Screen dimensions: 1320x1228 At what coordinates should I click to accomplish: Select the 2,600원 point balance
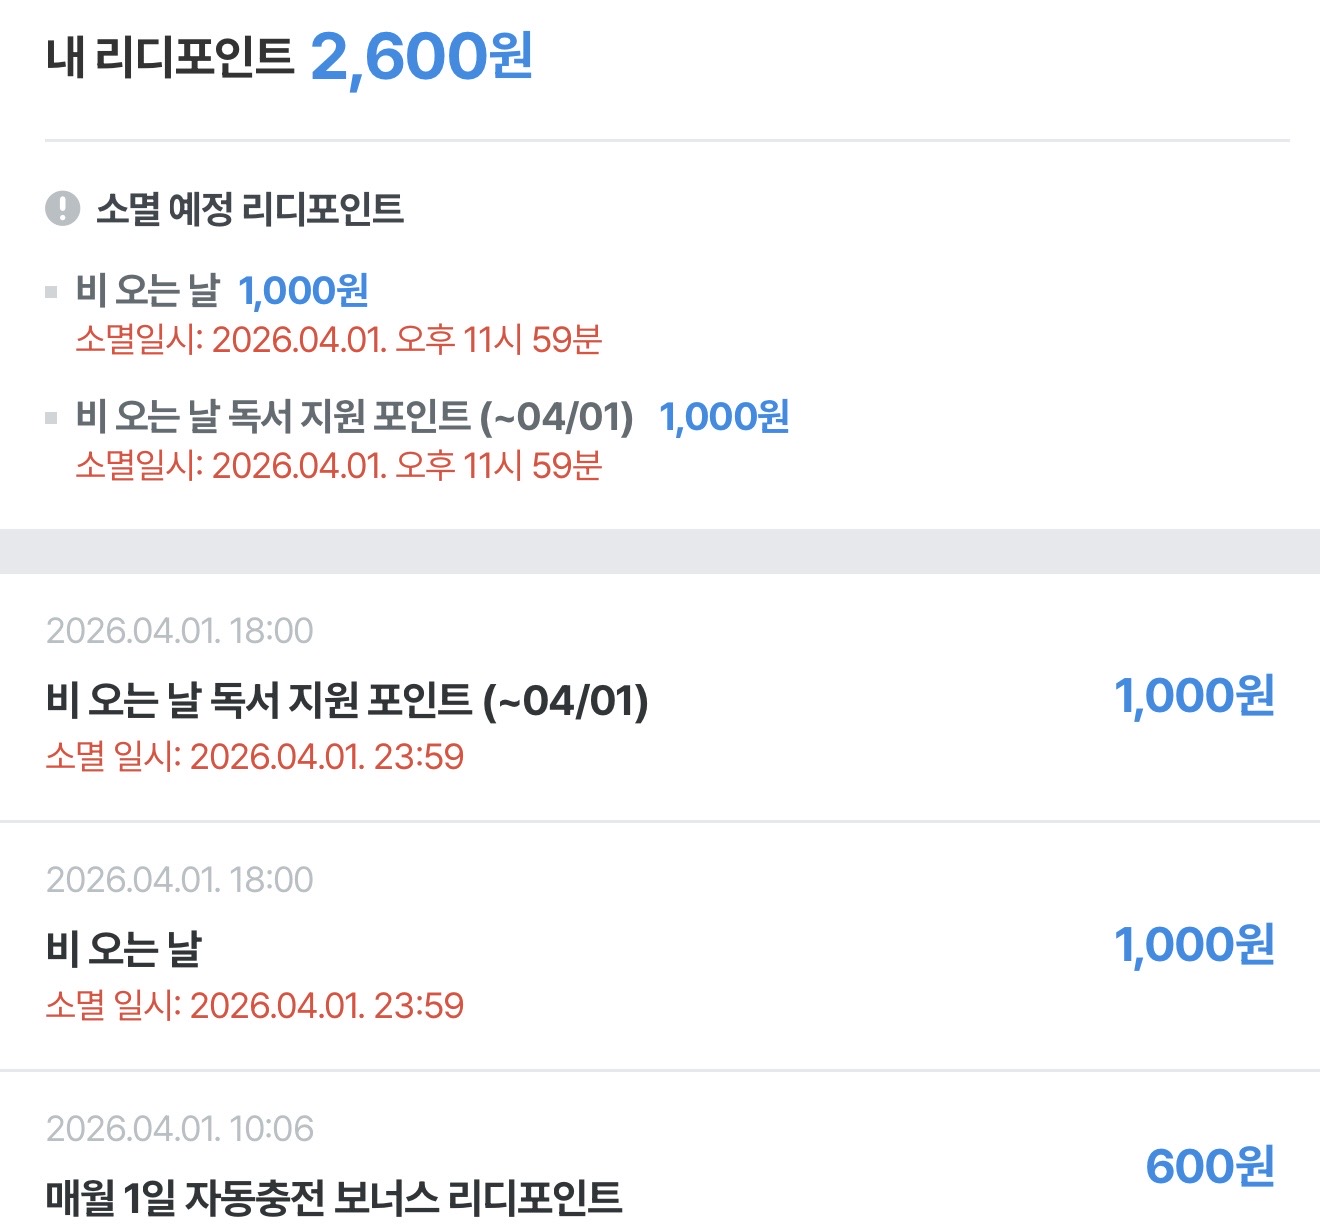coord(421,57)
